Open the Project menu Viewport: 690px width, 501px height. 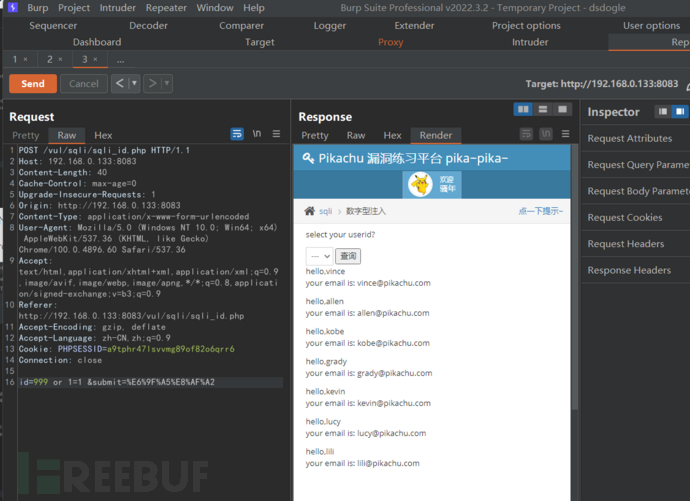(x=74, y=8)
